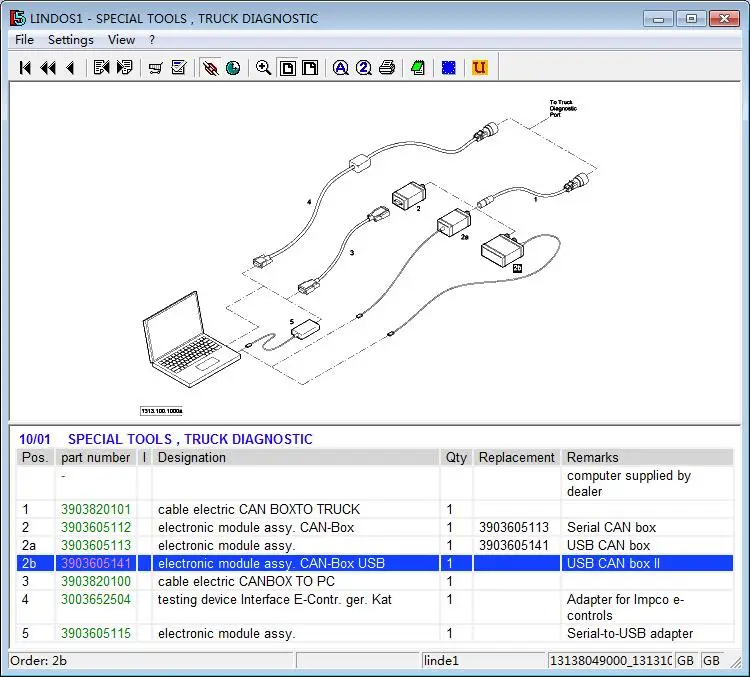Open the order checklist icon
750x677 pixels.
pyautogui.click(x=179, y=67)
